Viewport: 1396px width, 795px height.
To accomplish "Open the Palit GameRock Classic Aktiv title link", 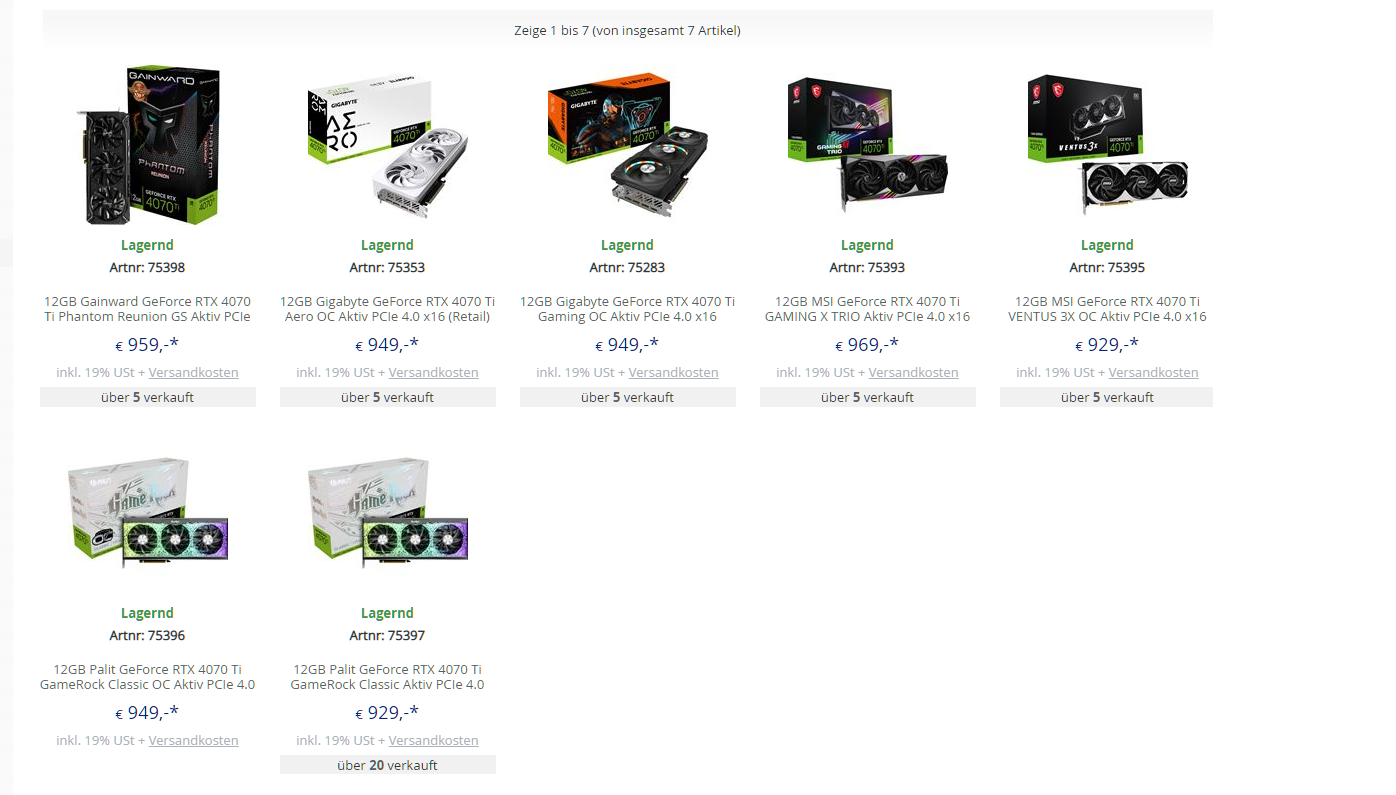I will [x=387, y=677].
